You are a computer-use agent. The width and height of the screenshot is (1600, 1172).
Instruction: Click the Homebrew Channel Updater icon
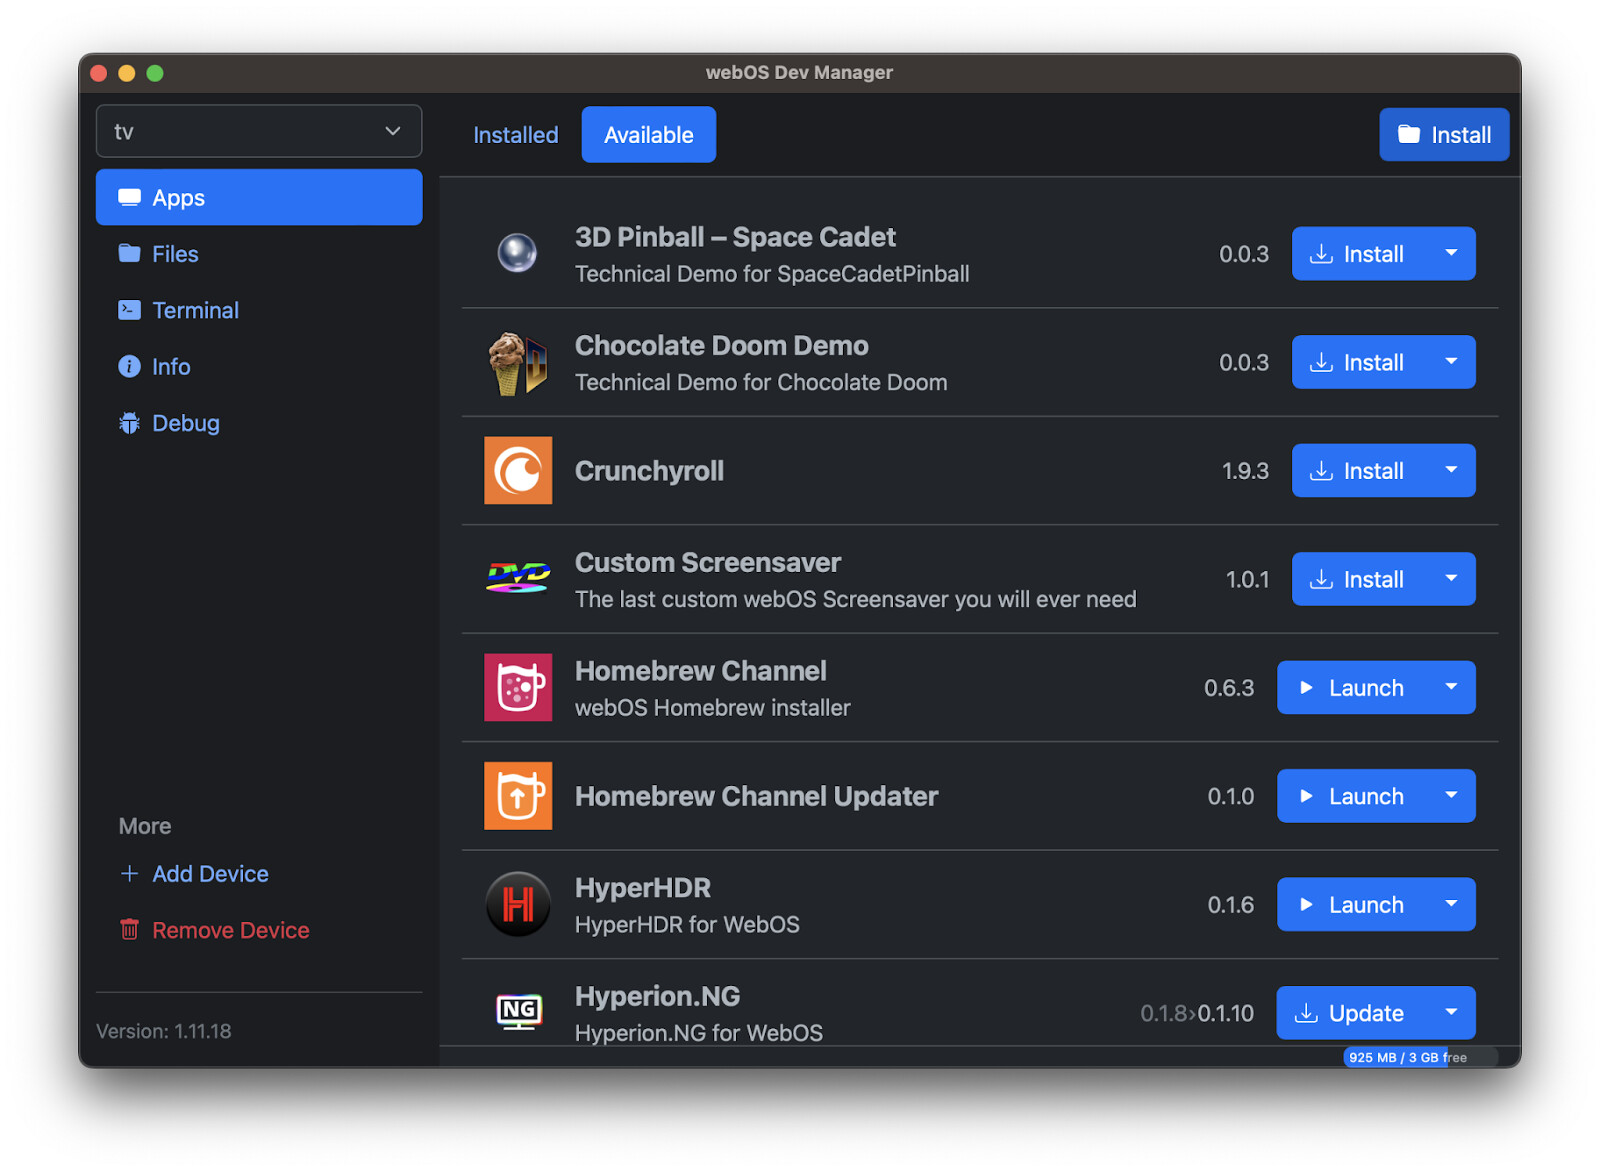(518, 796)
